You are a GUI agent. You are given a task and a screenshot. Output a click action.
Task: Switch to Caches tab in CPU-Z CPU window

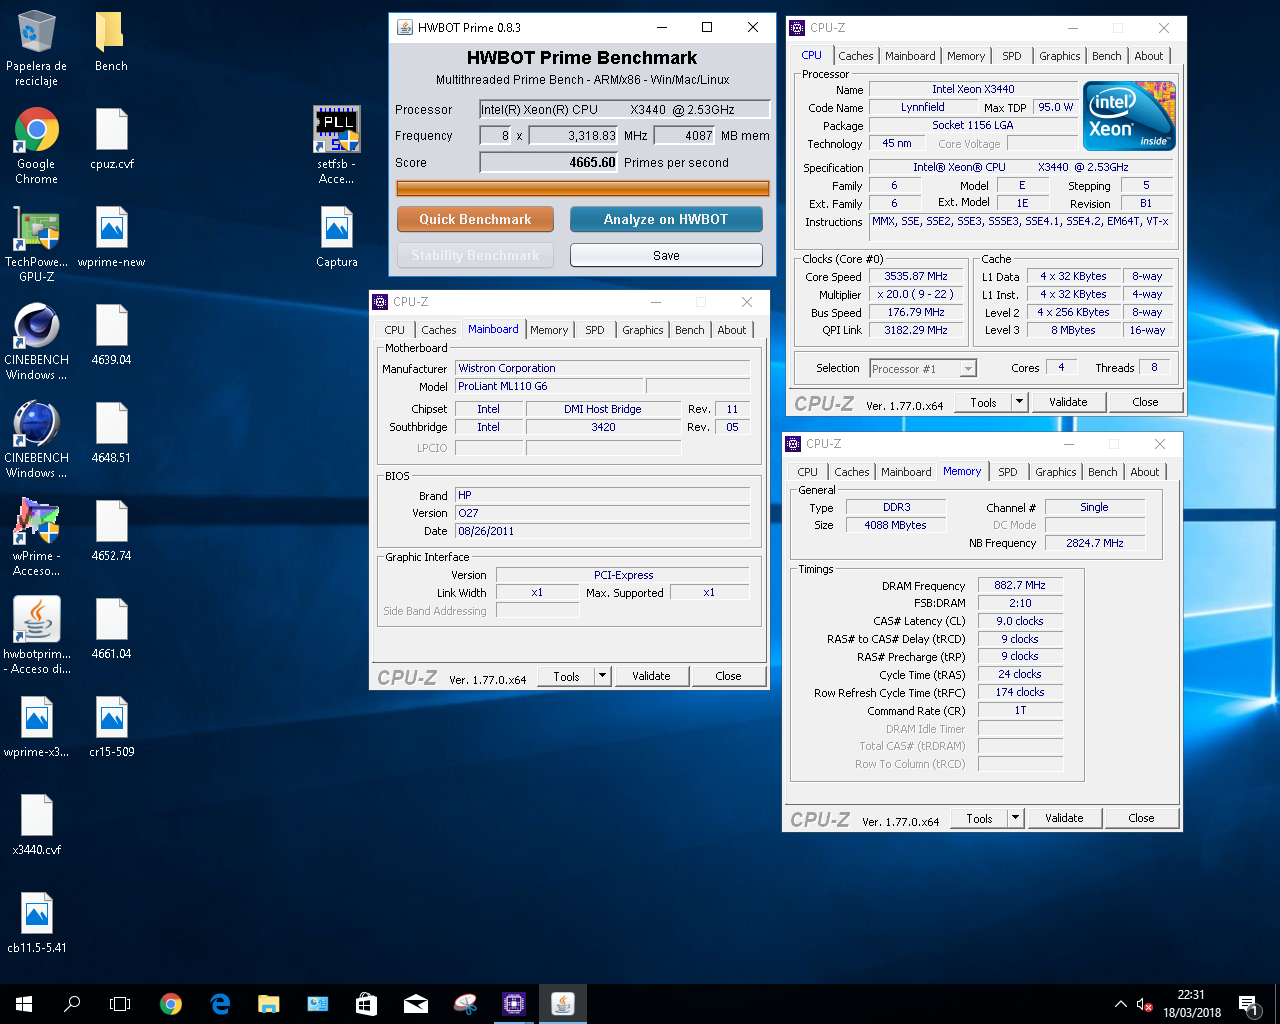pyautogui.click(x=856, y=56)
